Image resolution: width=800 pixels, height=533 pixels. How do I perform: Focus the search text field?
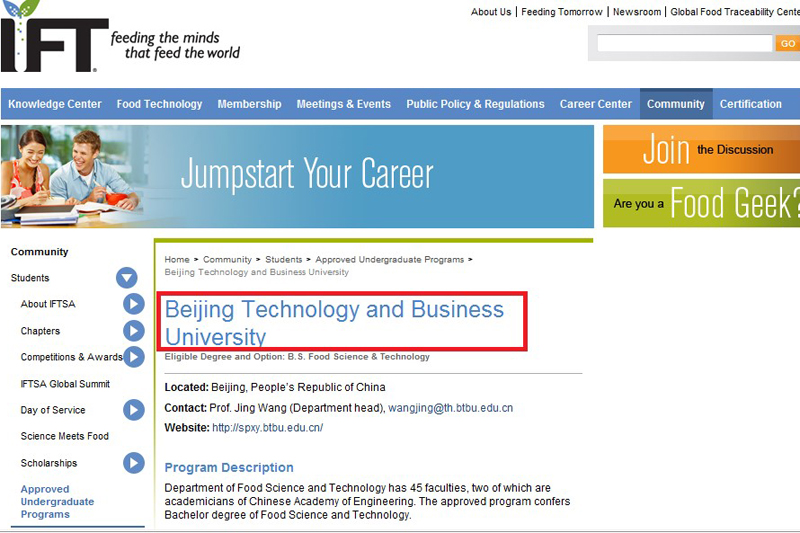684,43
